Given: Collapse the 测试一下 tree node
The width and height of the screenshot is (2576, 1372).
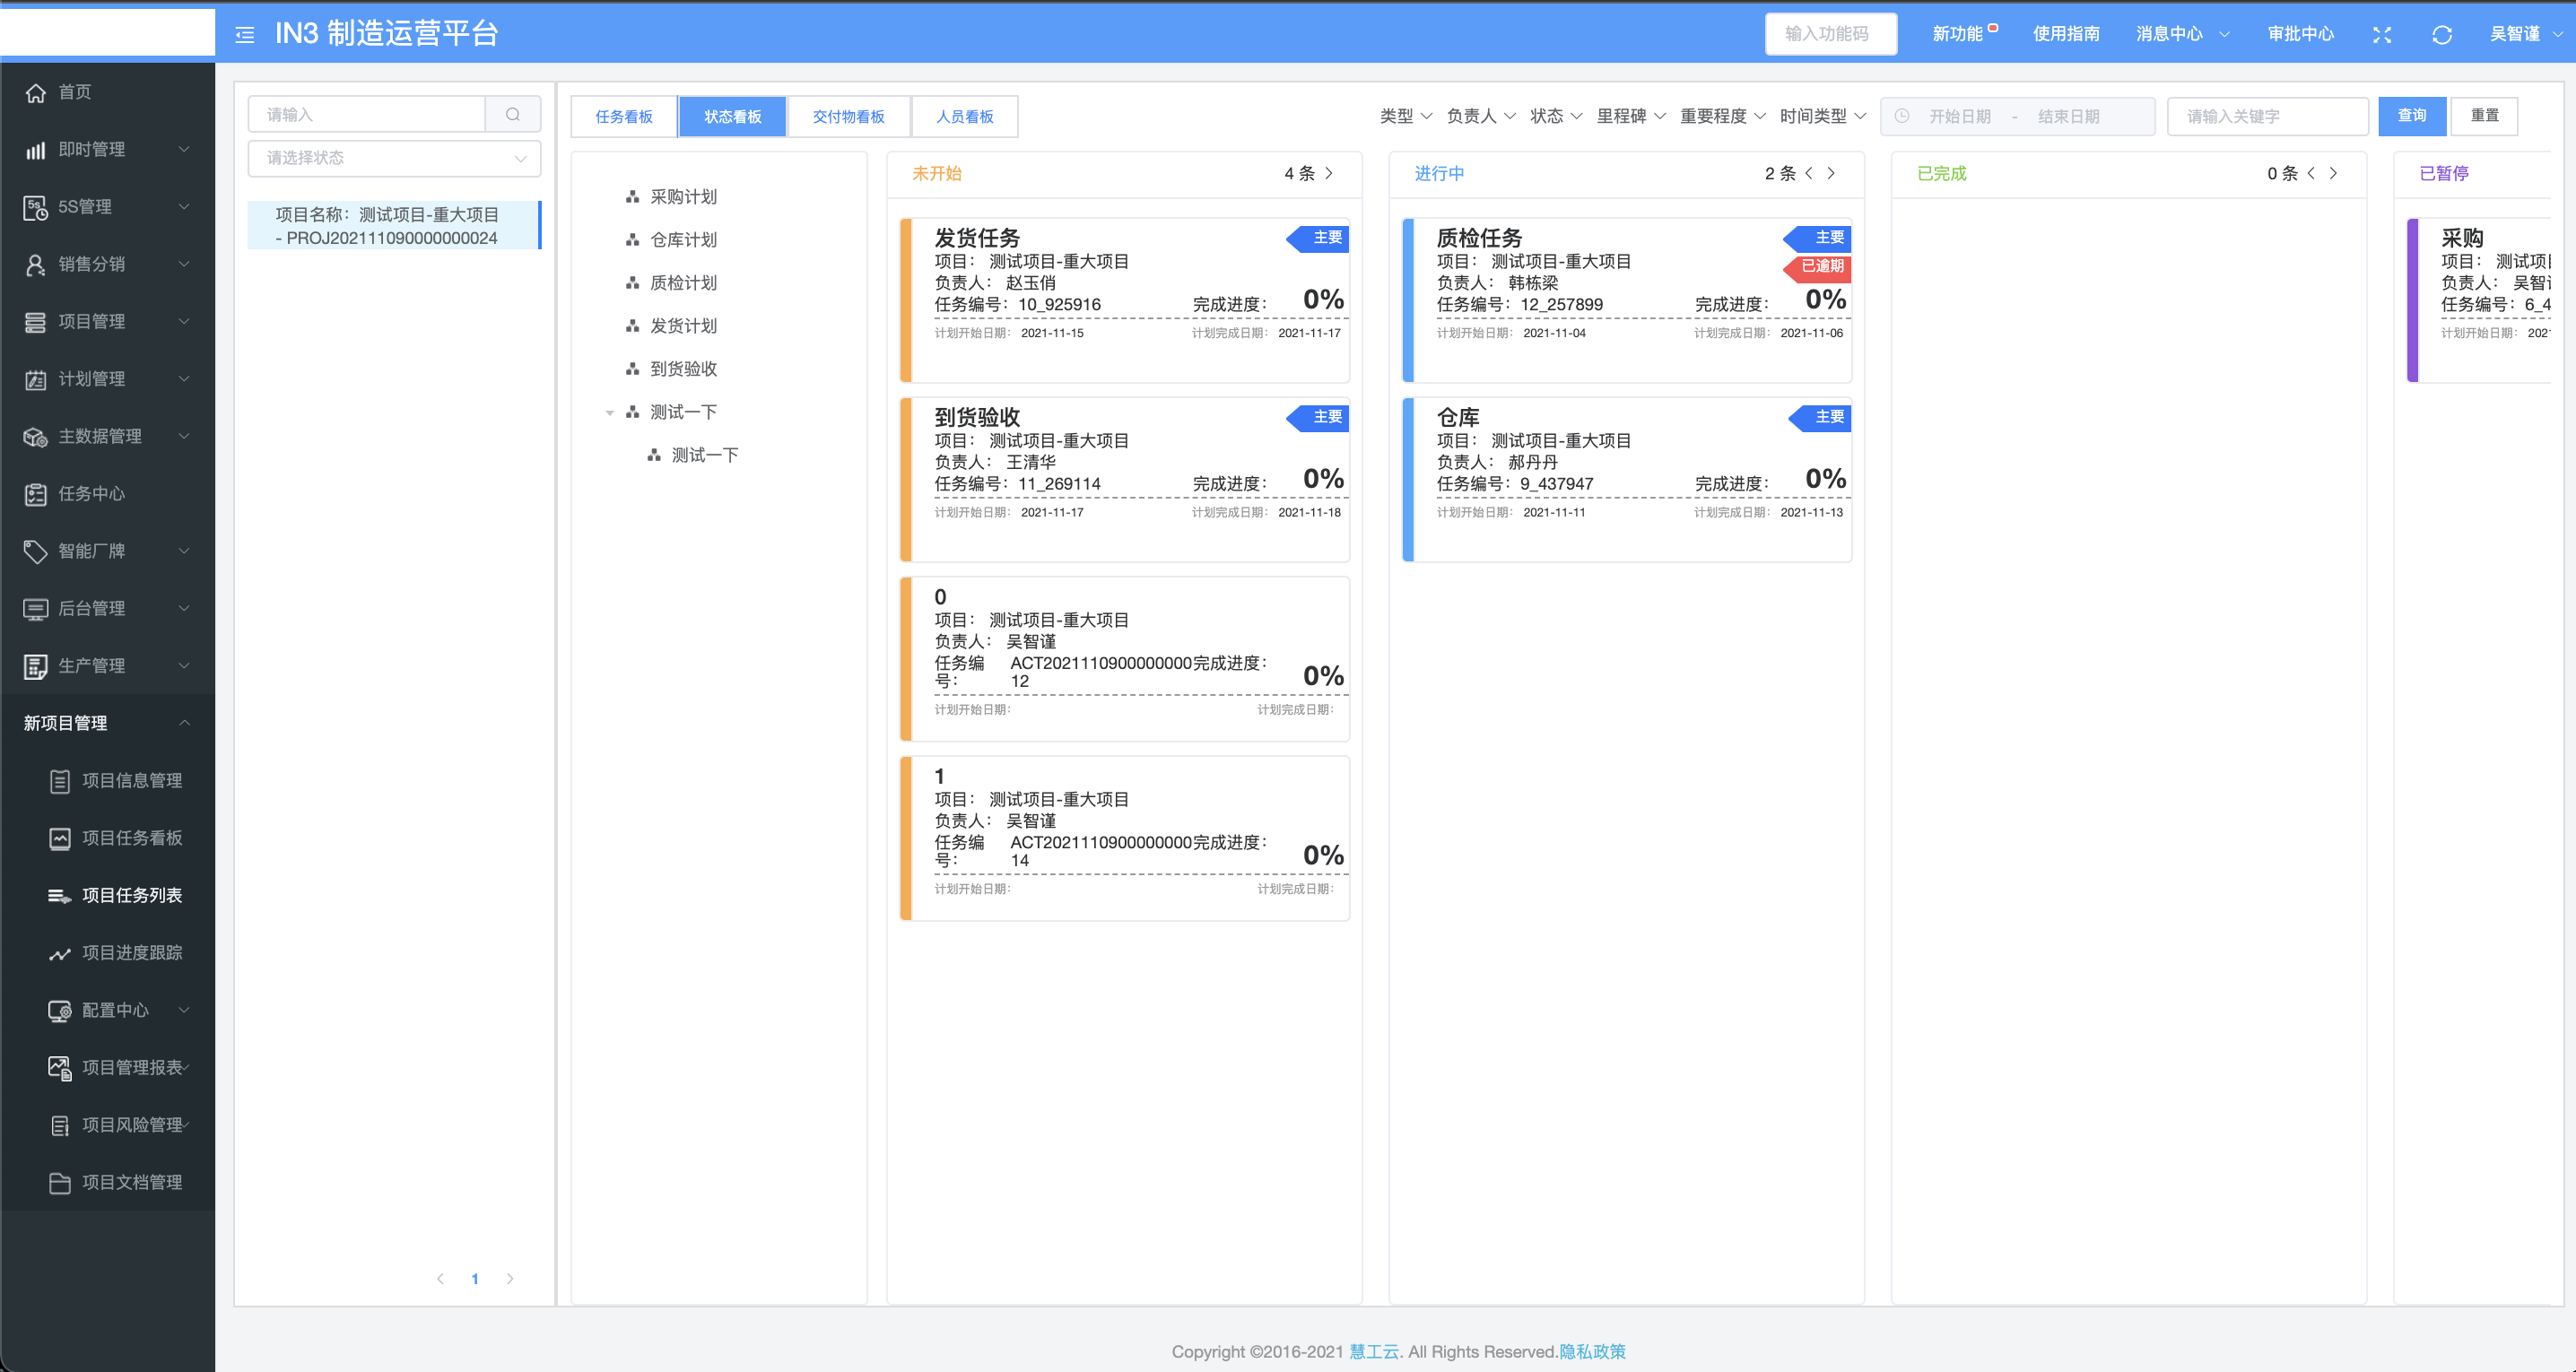Looking at the screenshot, I should pyautogui.click(x=609, y=412).
